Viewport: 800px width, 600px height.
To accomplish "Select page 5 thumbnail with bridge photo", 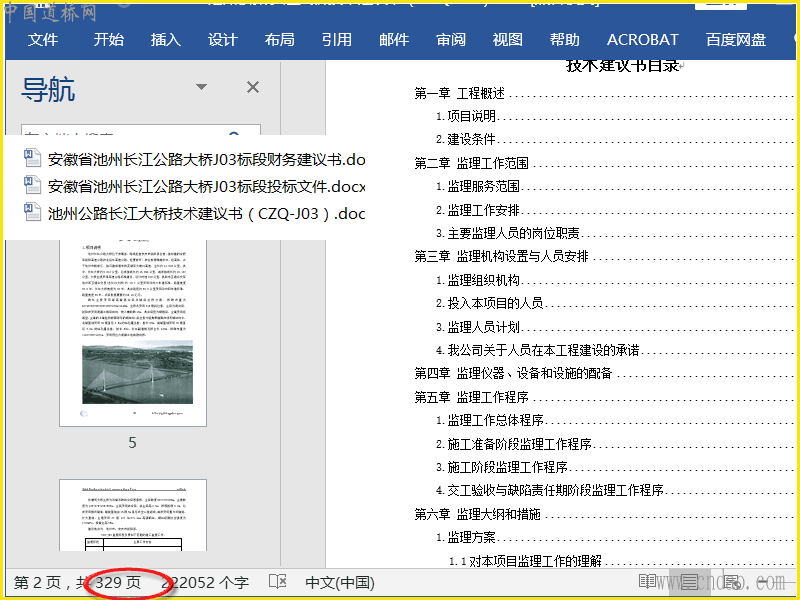I will click(133, 333).
